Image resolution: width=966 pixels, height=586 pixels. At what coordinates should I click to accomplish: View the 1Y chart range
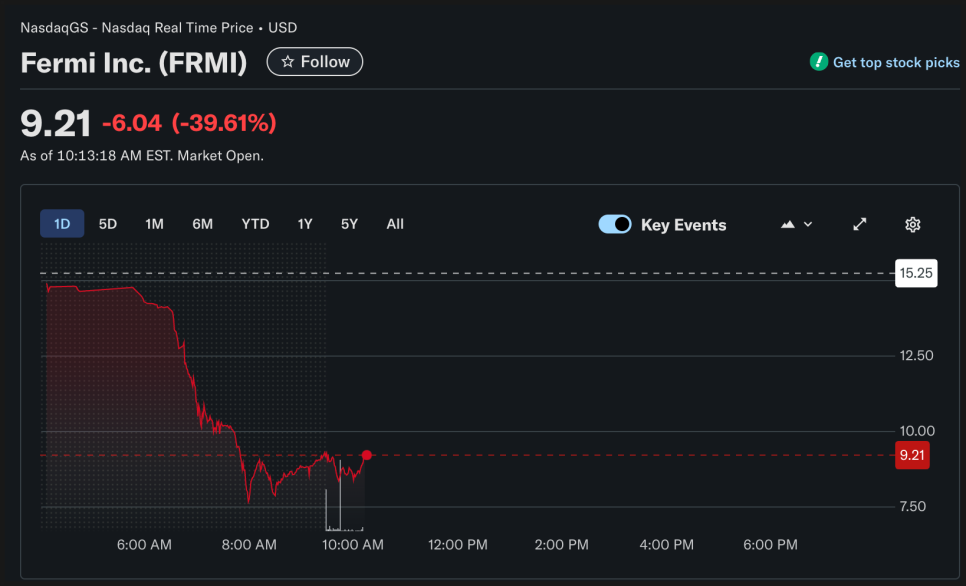[x=305, y=224]
